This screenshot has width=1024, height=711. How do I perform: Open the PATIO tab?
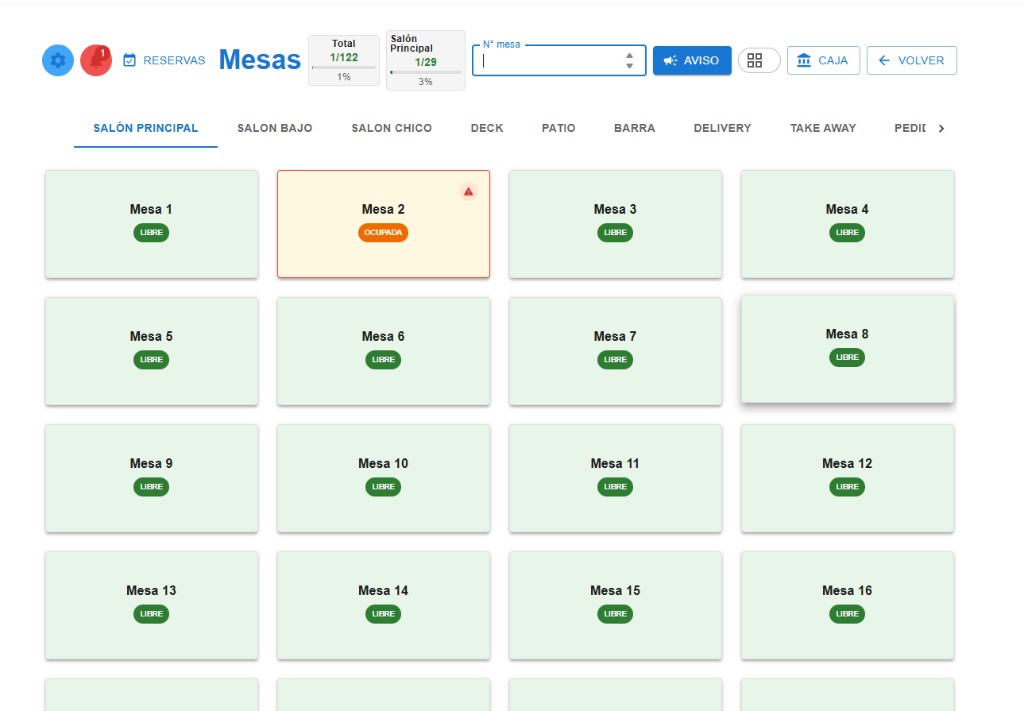[x=558, y=128]
